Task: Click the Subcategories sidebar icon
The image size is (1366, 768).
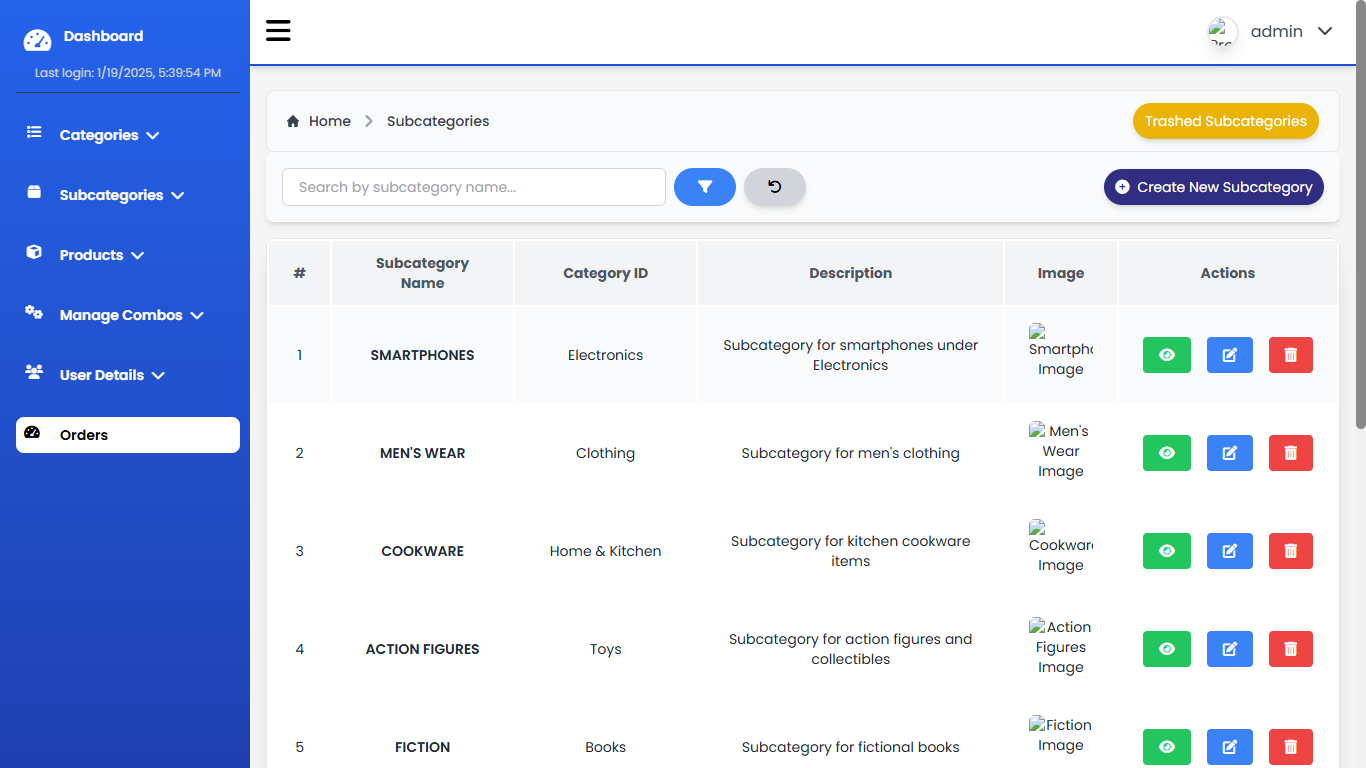Action: click(x=34, y=192)
